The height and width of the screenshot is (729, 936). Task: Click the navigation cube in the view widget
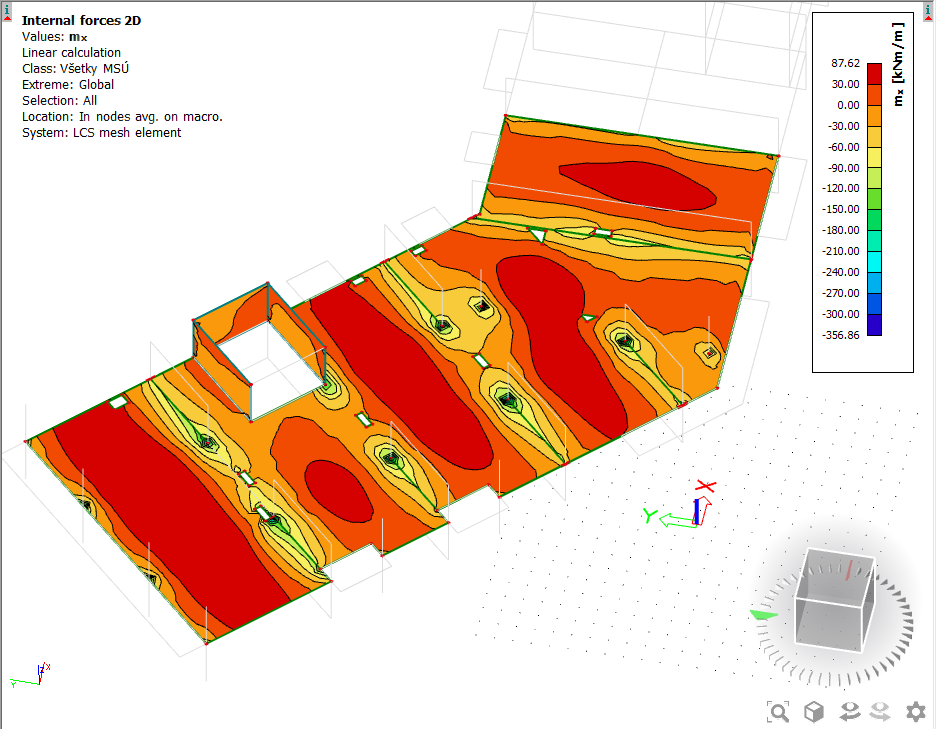click(834, 598)
